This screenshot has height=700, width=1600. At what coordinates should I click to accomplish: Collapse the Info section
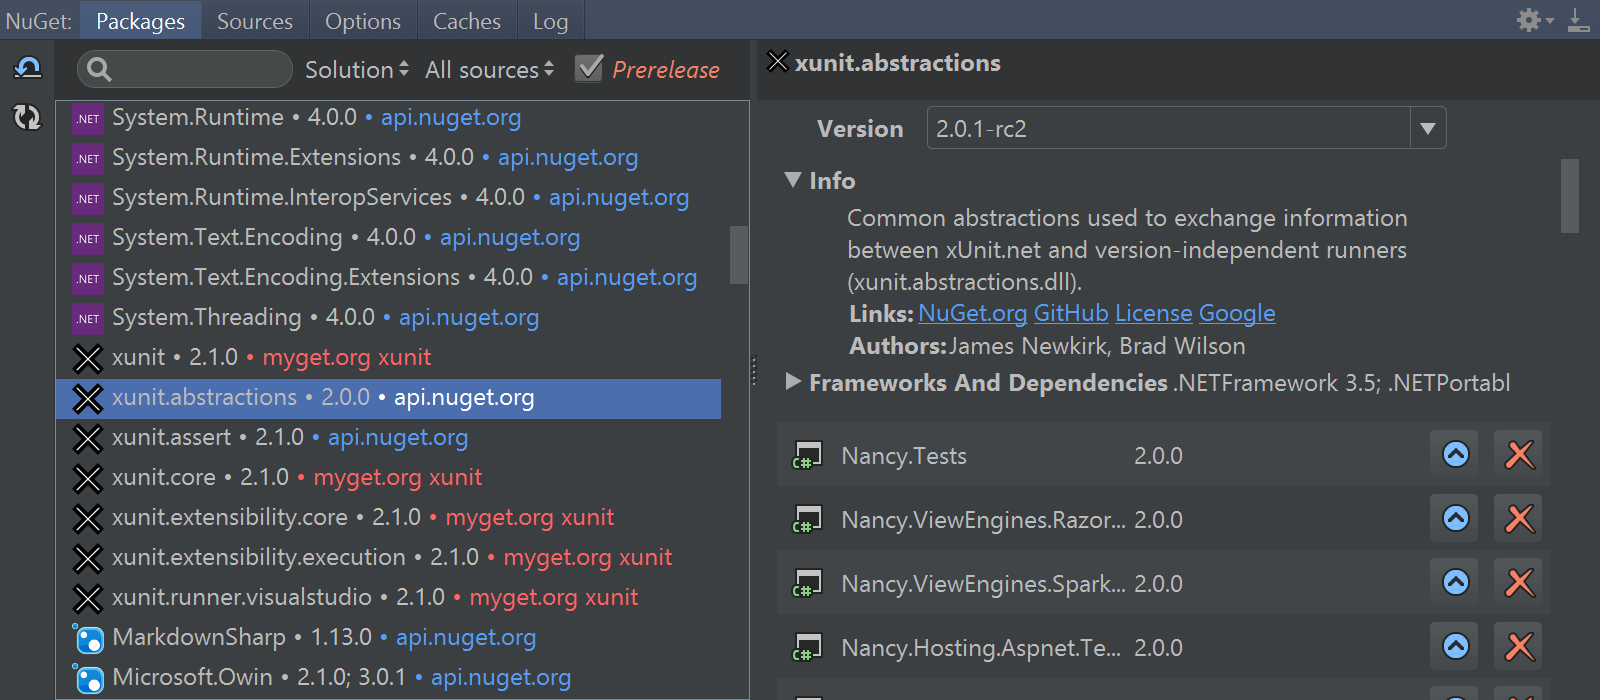pos(793,180)
